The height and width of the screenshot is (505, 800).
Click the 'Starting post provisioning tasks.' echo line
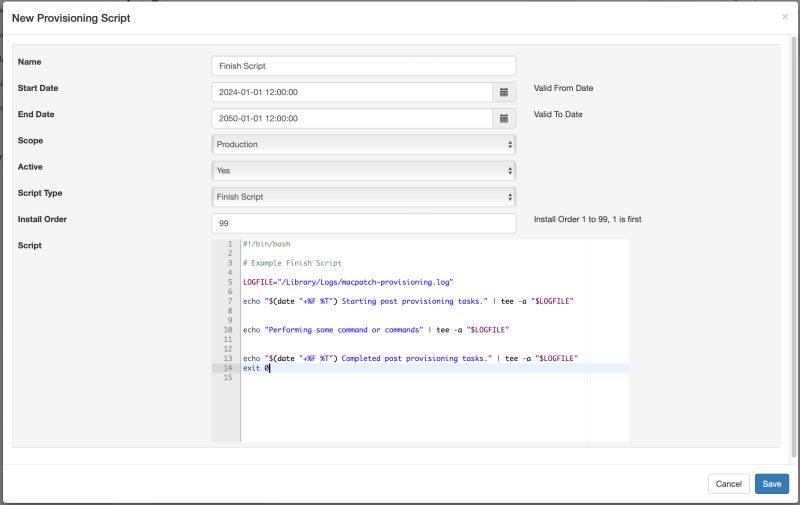[408, 301]
